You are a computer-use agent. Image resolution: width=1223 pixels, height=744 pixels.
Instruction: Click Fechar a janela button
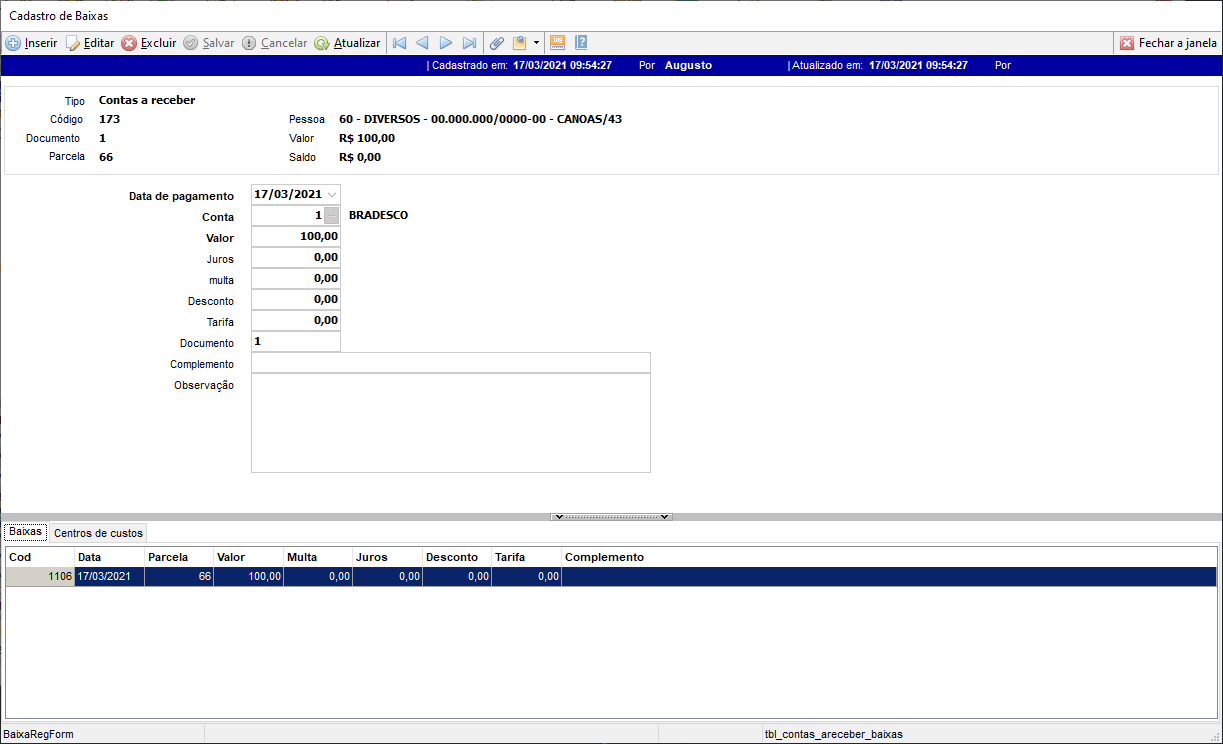[x=1168, y=43]
